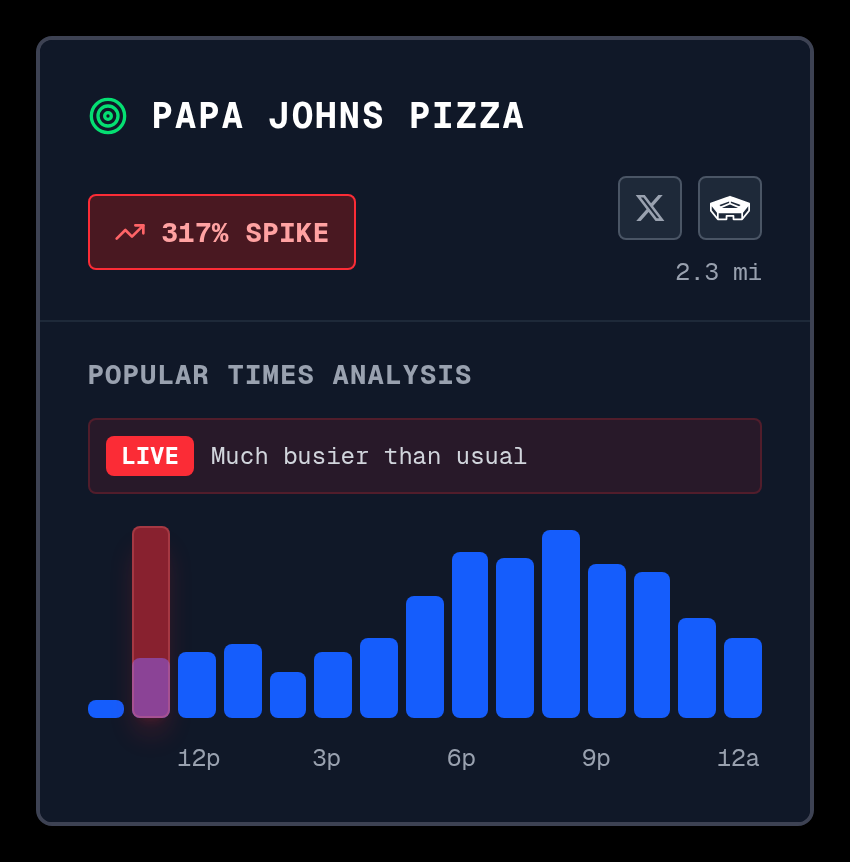850x862 pixels.
Task: Click the 6p time axis label
Action: pyautogui.click(x=461, y=758)
